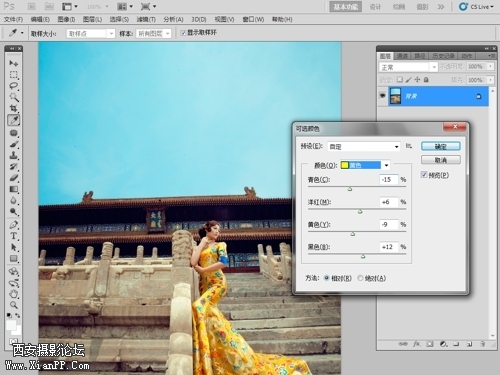Image resolution: width=500 pixels, height=375 pixels.
Task: Open the Filter (T) menu
Action: [146, 19]
